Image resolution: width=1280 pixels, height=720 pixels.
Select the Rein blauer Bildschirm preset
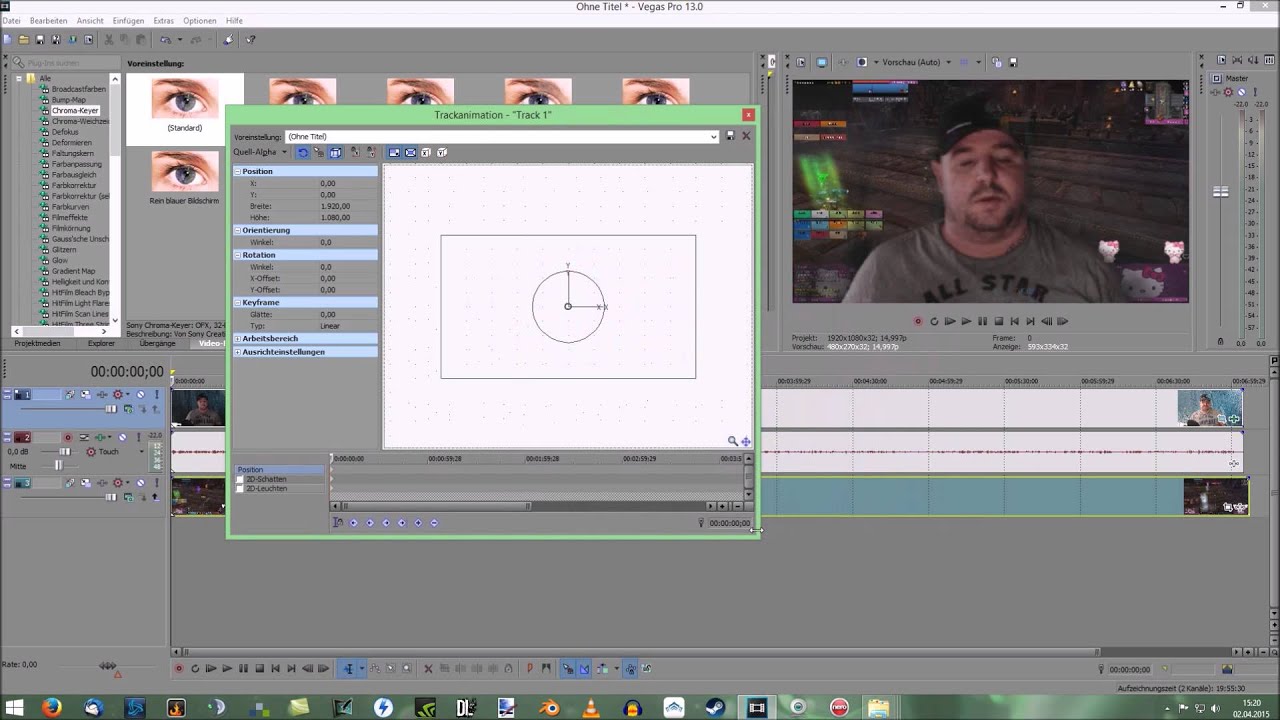tap(184, 171)
